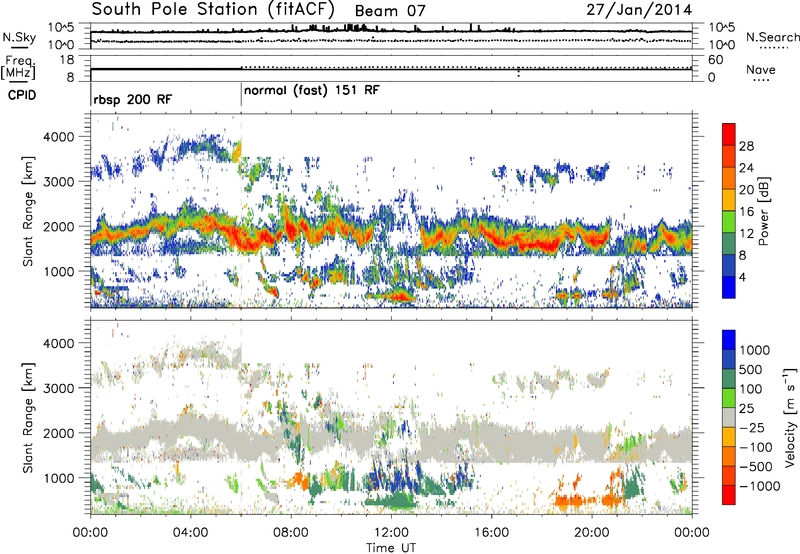Screen dimensions: 800x554
Task: Click the '10^5' label on the right N.Search axis
Action: click(722, 27)
